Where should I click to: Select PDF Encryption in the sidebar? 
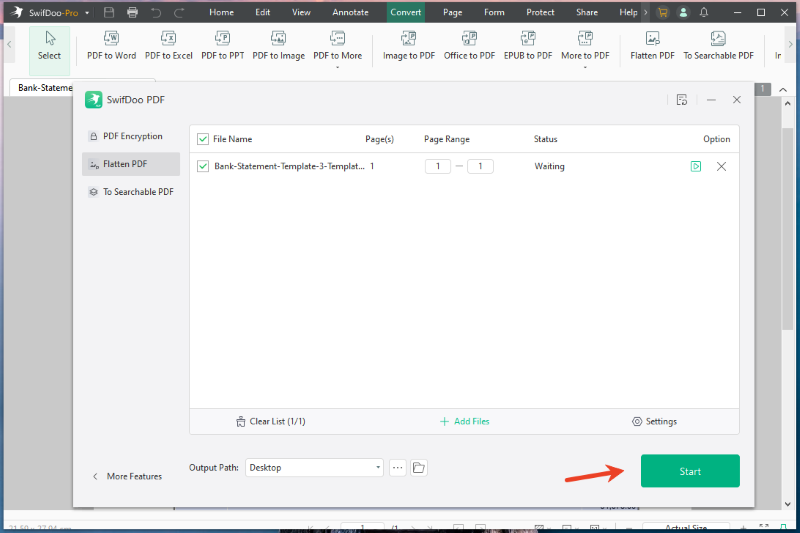[x=131, y=136]
